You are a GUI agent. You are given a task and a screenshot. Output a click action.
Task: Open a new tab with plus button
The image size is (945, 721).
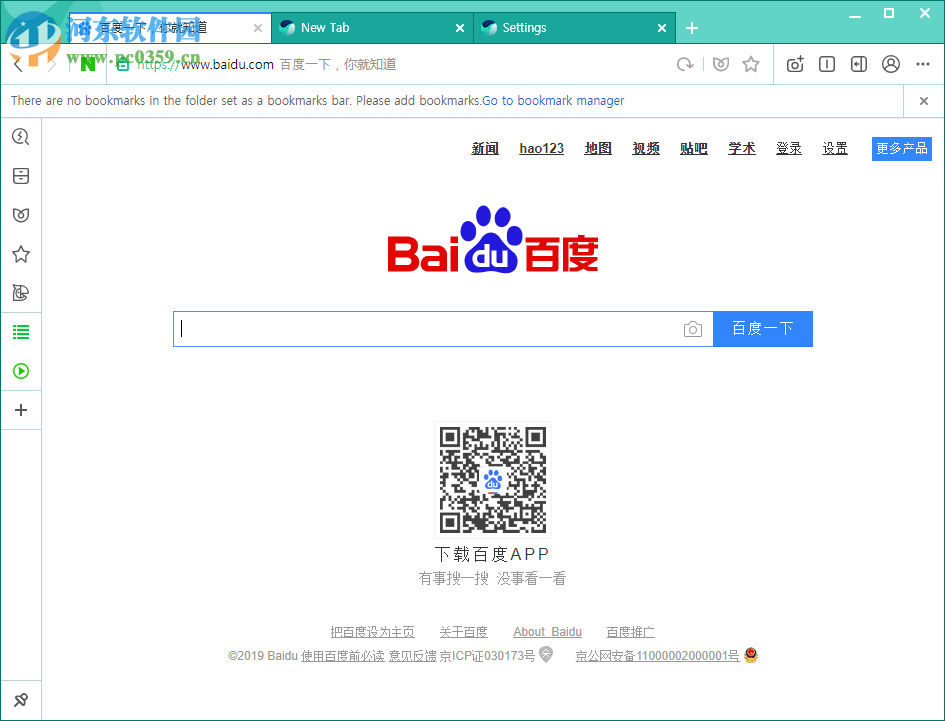coord(692,28)
